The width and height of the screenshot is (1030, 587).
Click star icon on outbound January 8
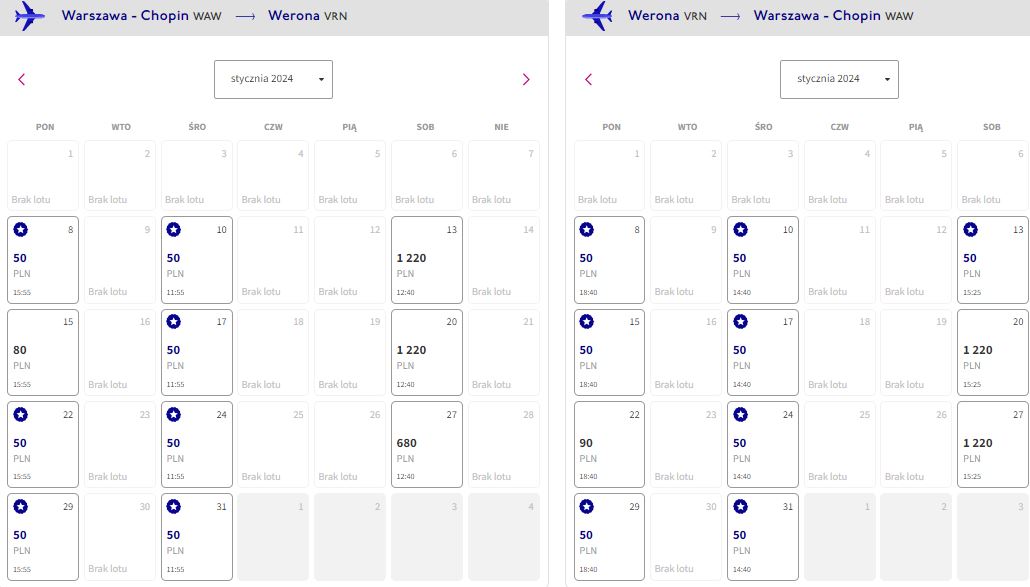pos(20,230)
